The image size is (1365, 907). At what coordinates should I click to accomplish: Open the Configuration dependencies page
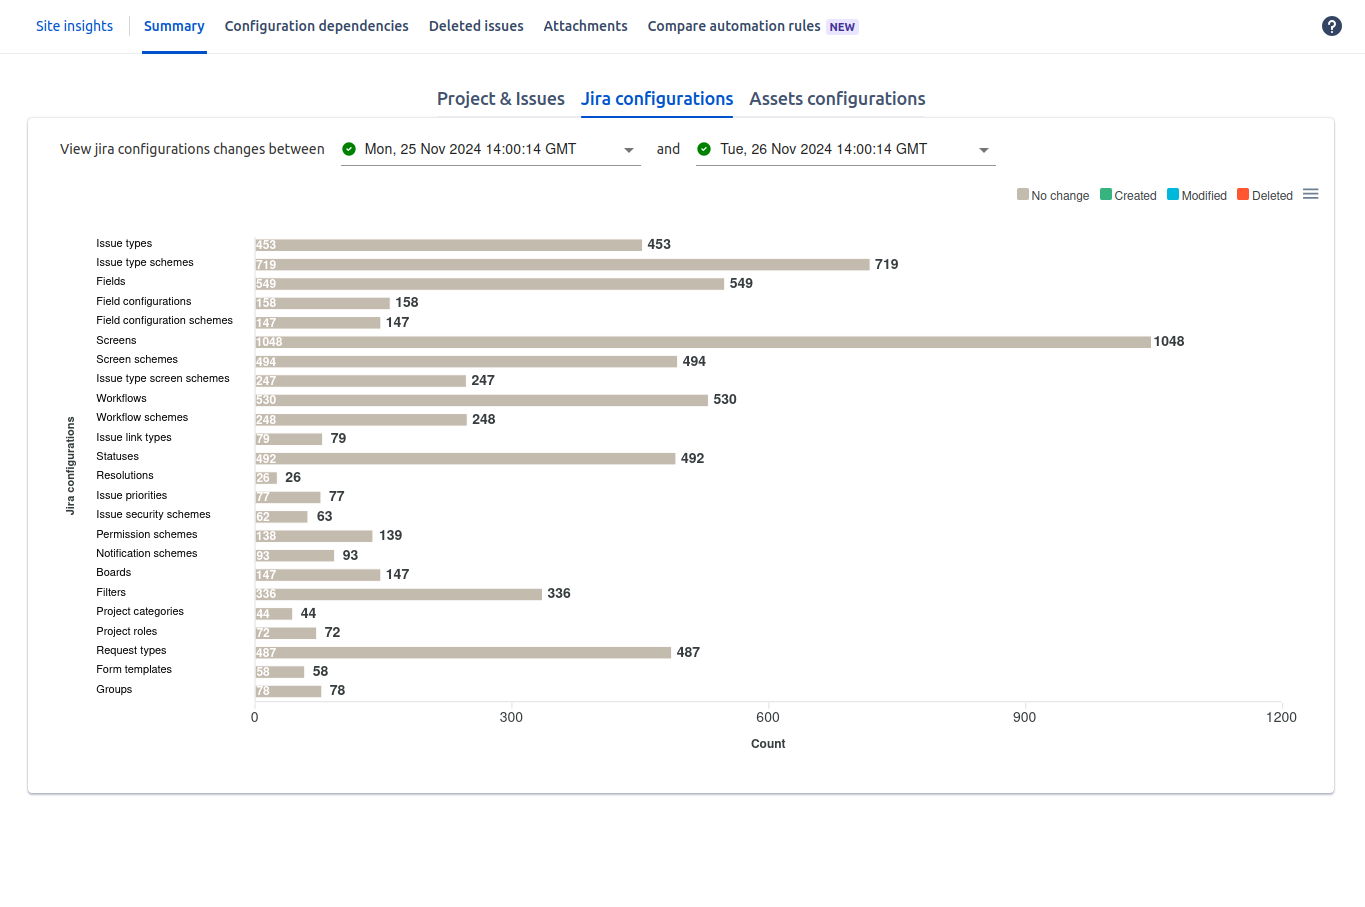pyautogui.click(x=316, y=26)
